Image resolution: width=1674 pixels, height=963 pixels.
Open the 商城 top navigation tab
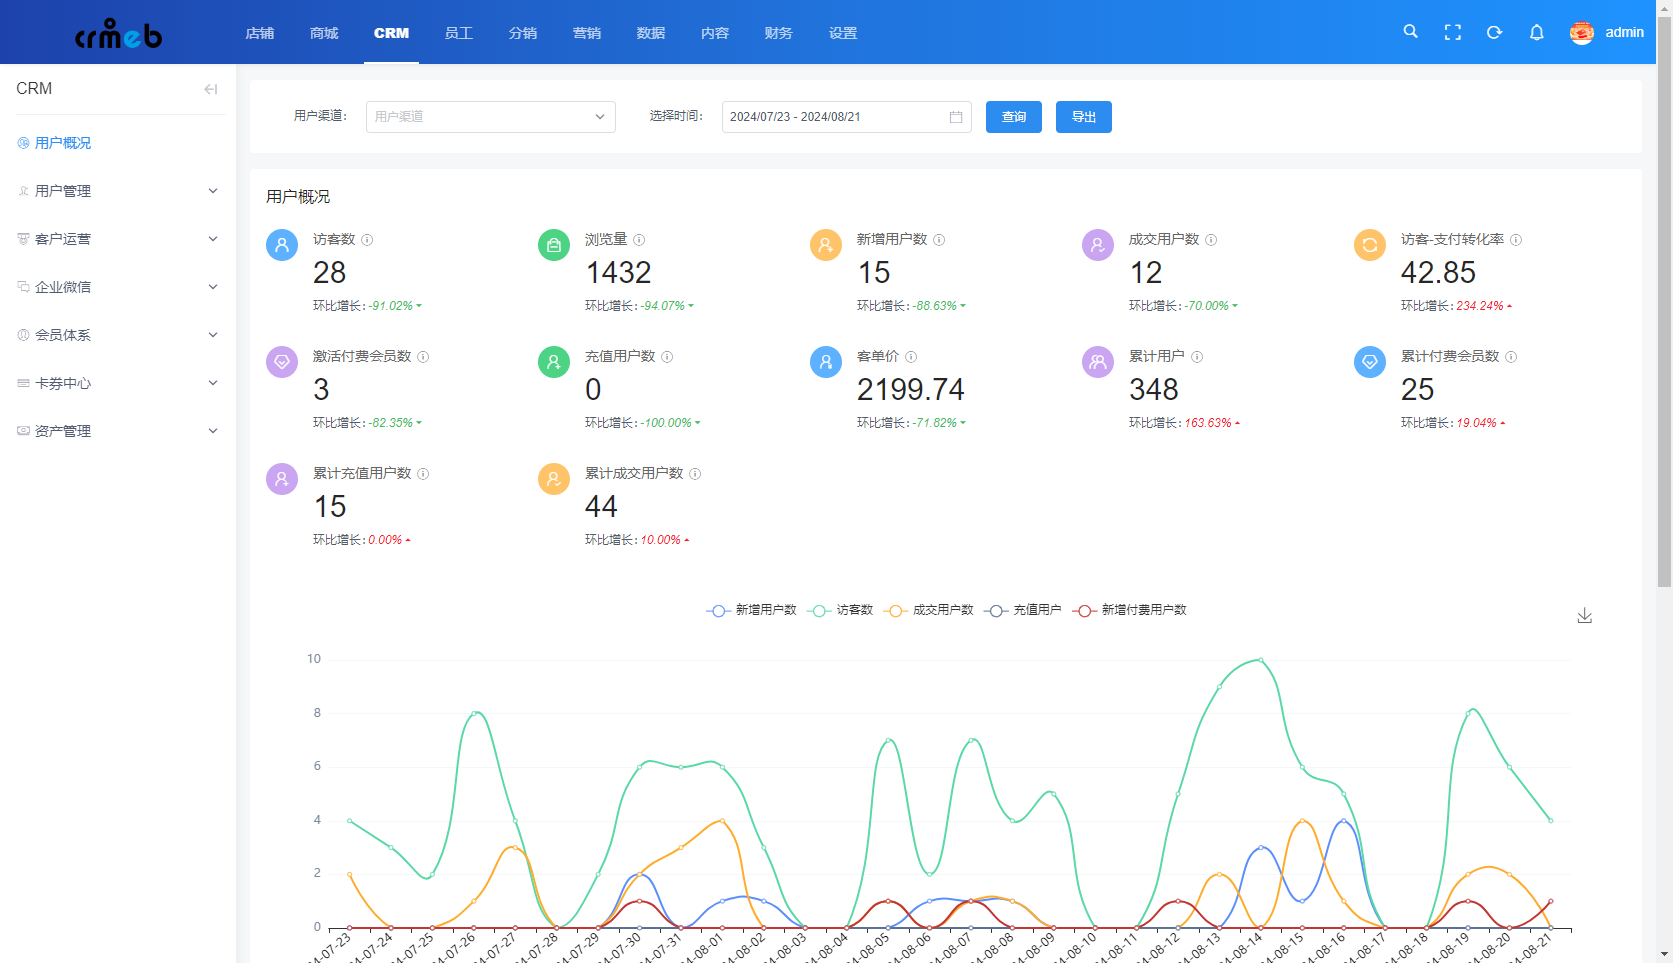point(324,33)
